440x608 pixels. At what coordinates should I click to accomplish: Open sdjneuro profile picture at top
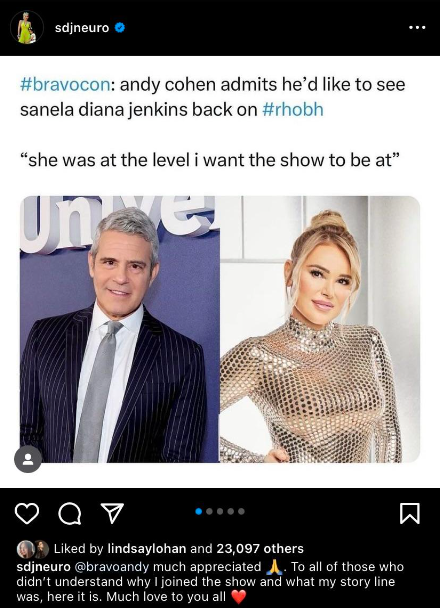[x=27, y=27]
